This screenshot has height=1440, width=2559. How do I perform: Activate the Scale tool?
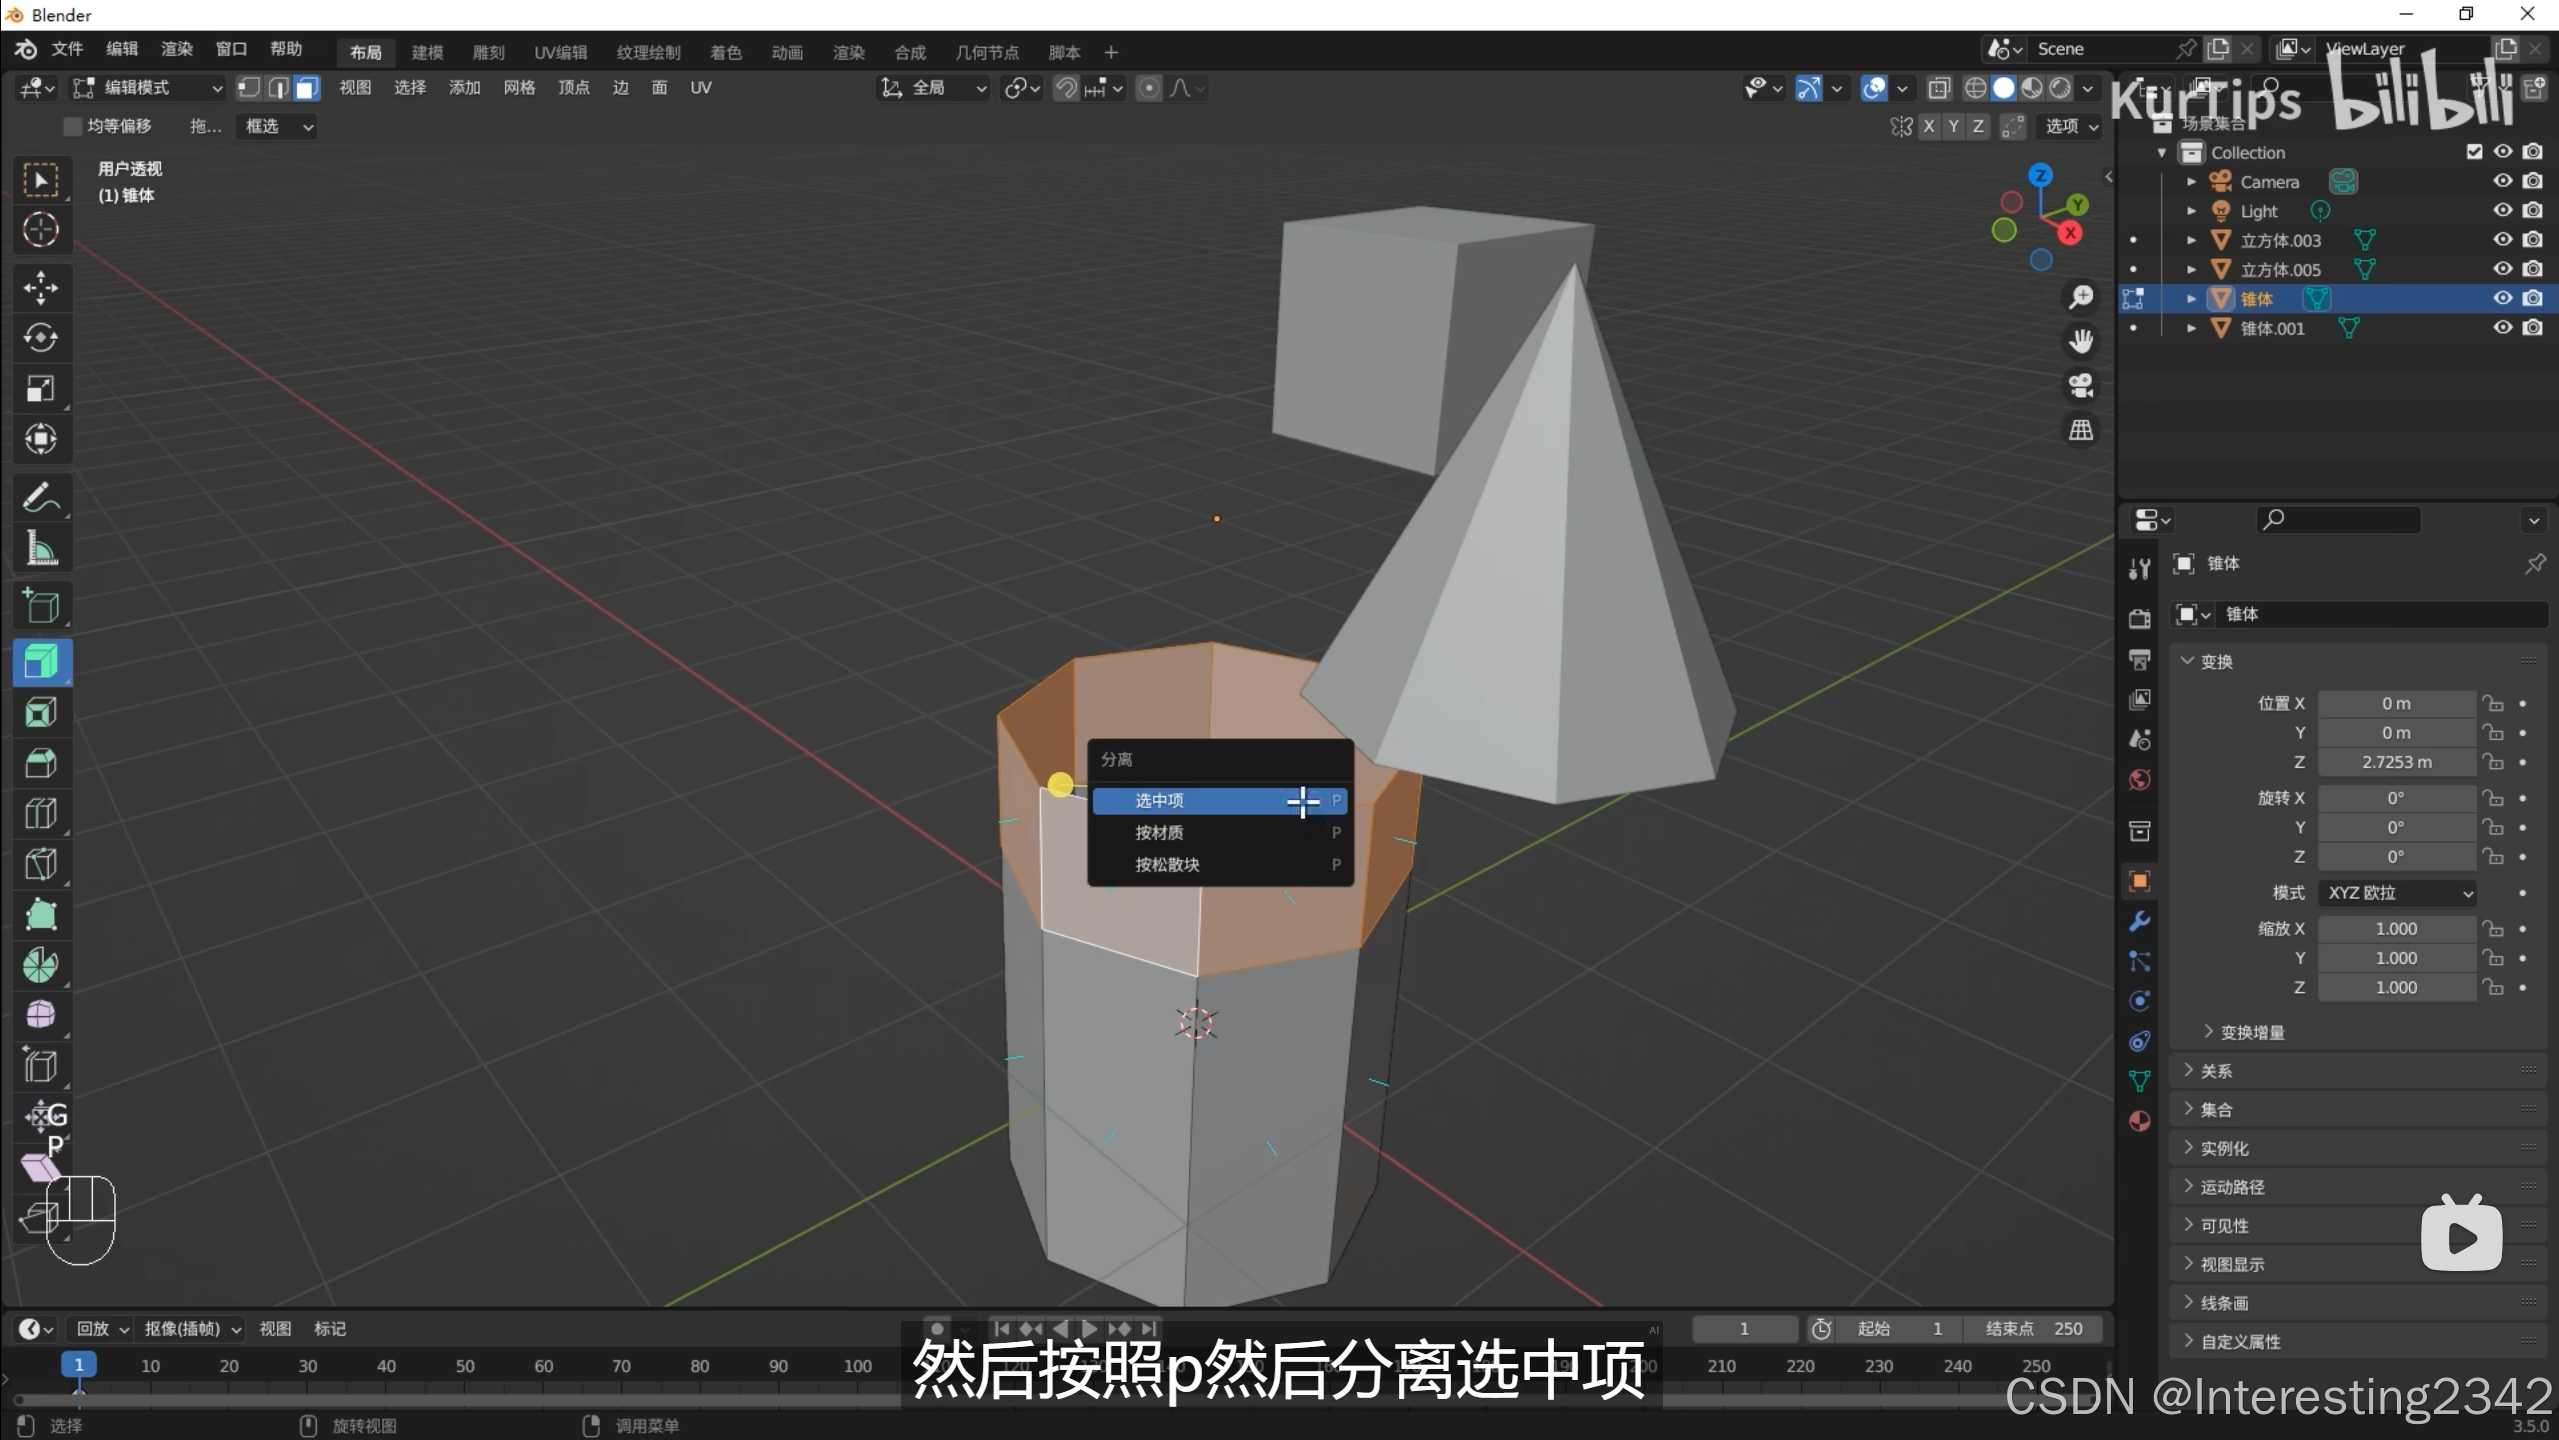click(x=40, y=389)
